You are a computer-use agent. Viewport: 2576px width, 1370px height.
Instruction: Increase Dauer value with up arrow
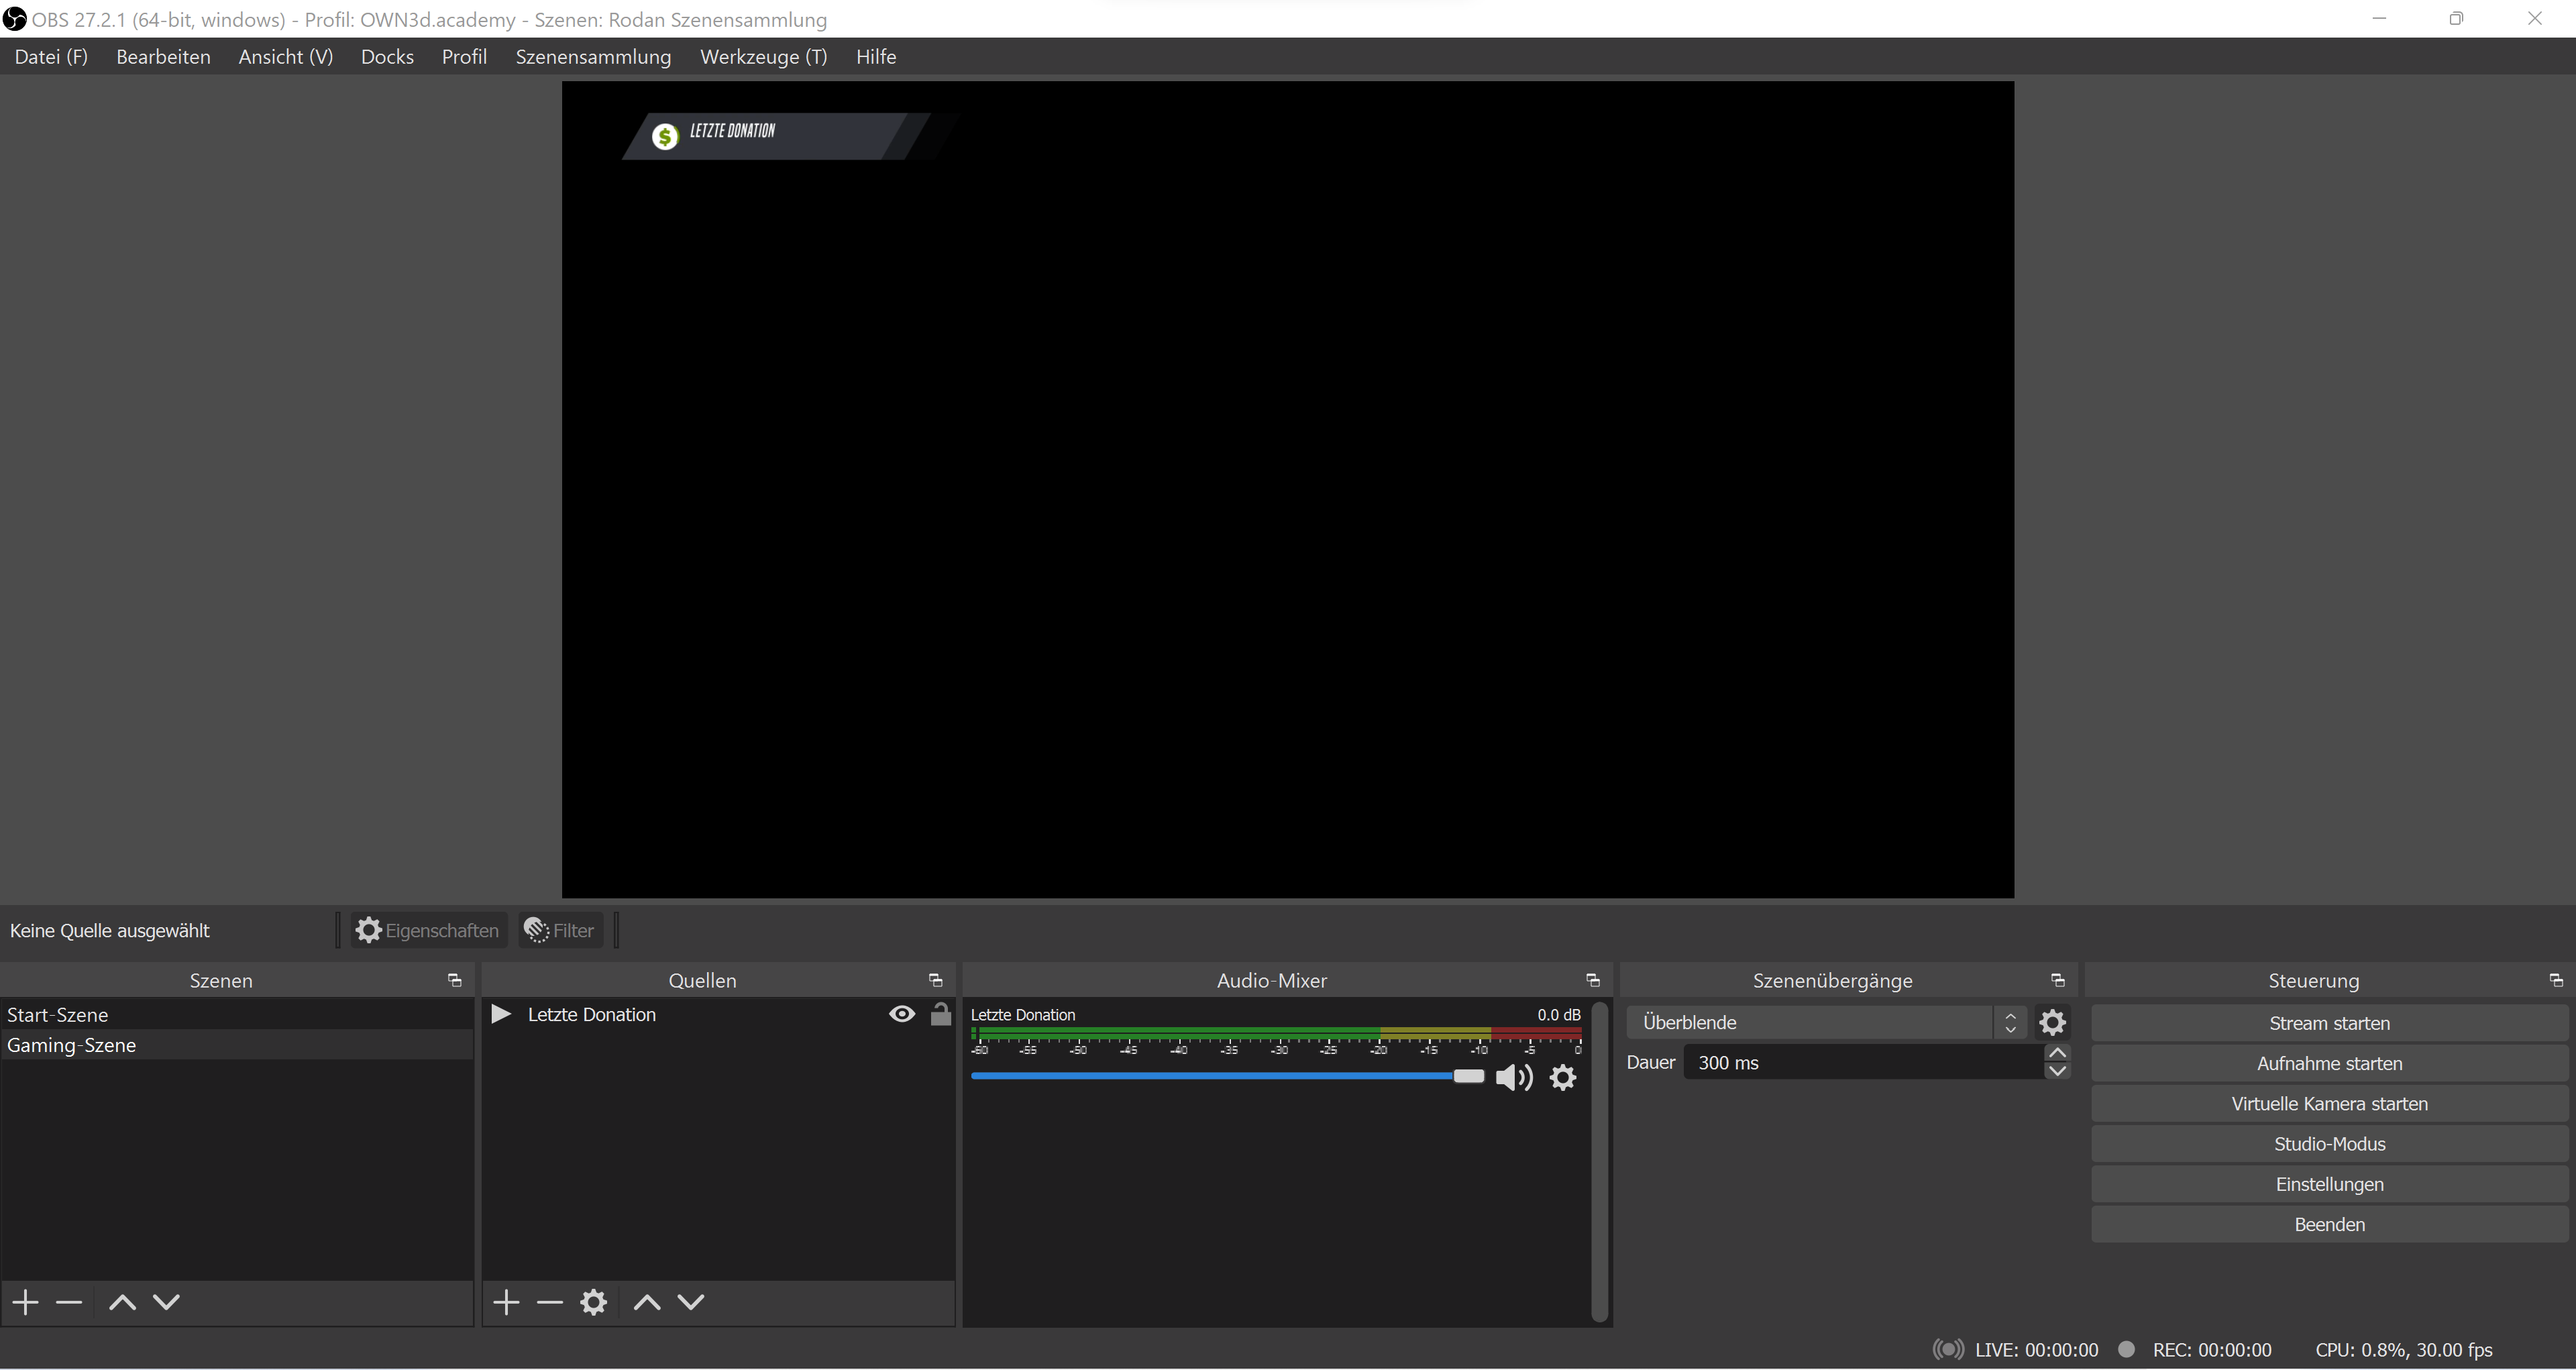click(2057, 1053)
